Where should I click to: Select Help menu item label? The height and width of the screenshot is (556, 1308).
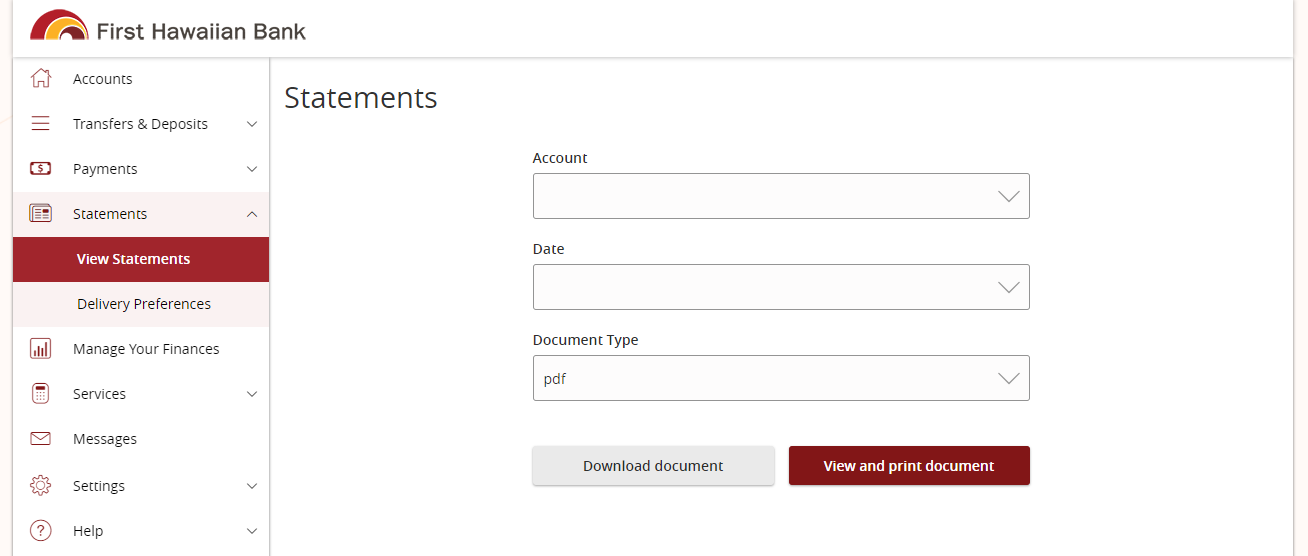88,531
